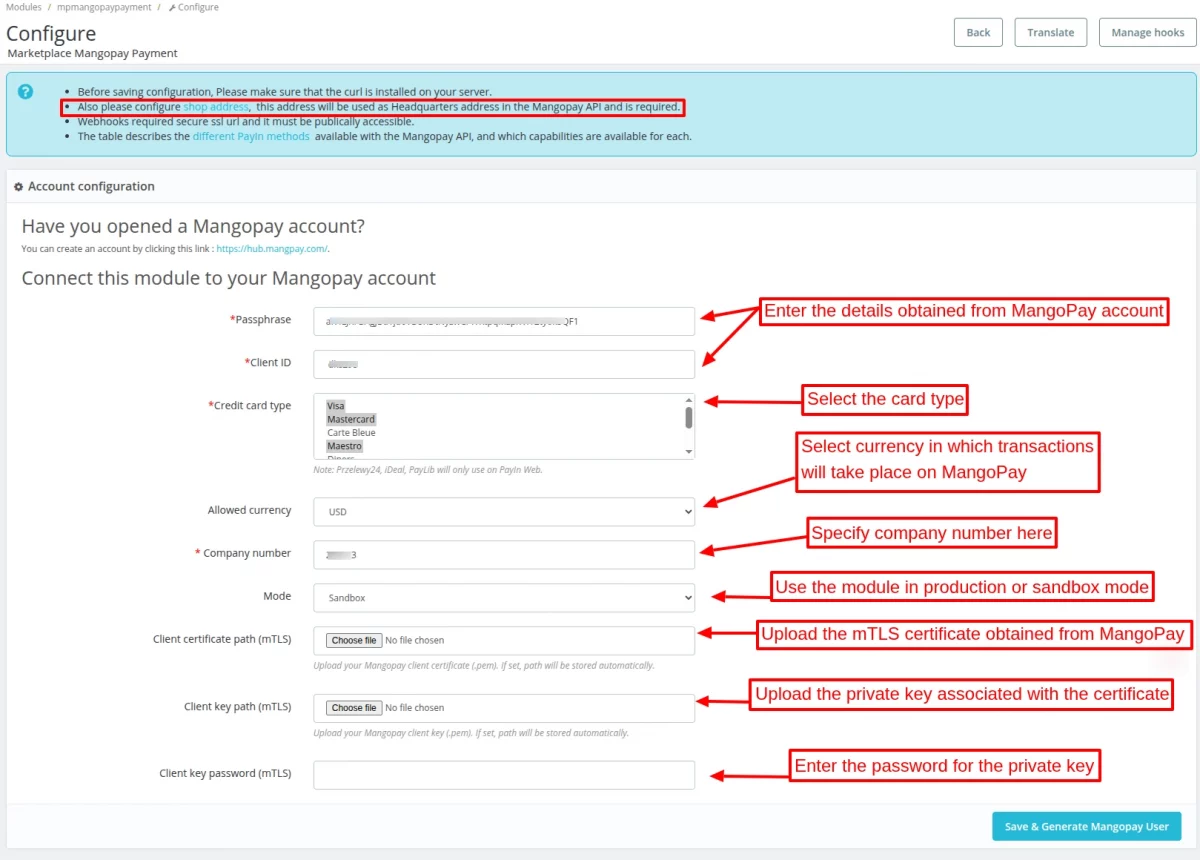Choose file for Client key path
This screenshot has width=1200, height=860.
(354, 707)
